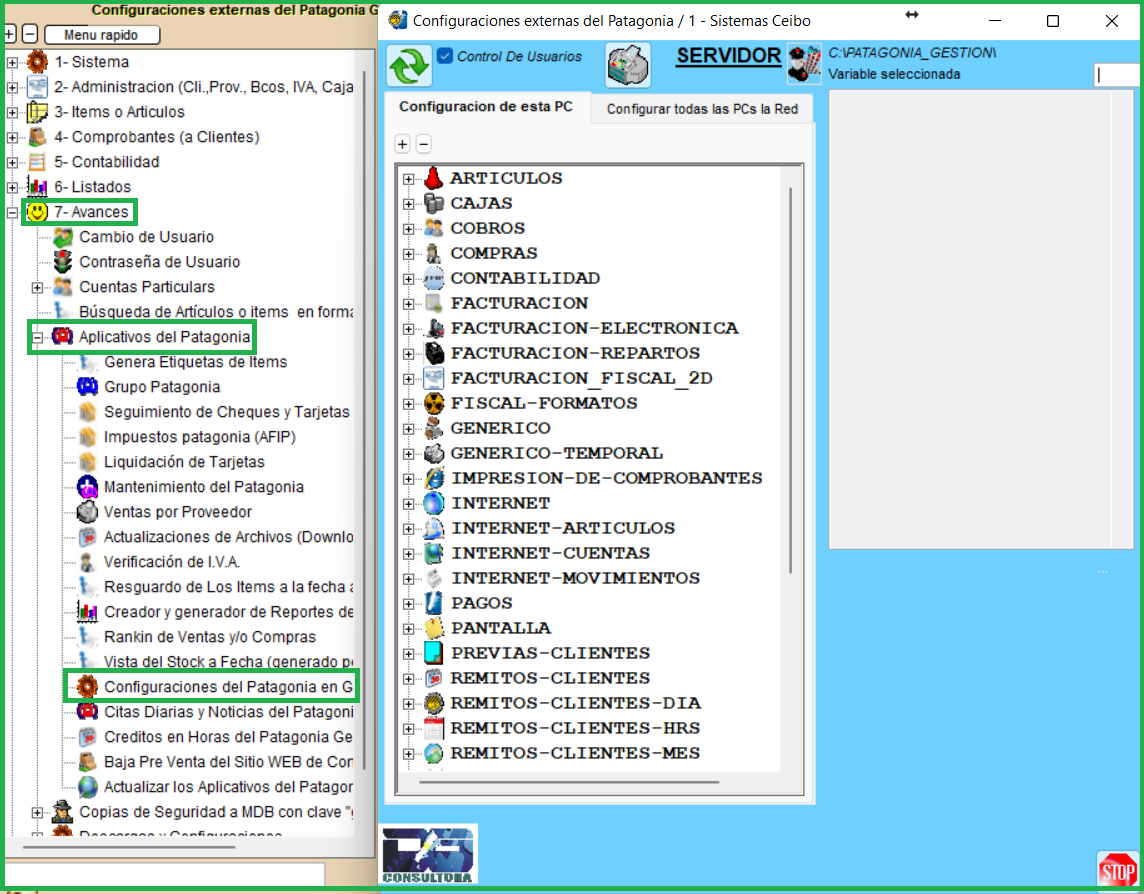The width and height of the screenshot is (1144, 894).
Task: Click the SERVIDOR link
Action: 728,55
